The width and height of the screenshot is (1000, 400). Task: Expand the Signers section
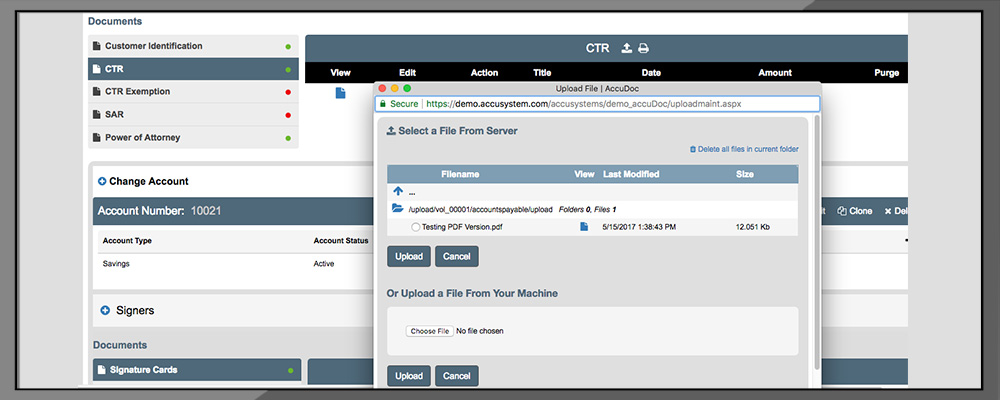(x=105, y=311)
